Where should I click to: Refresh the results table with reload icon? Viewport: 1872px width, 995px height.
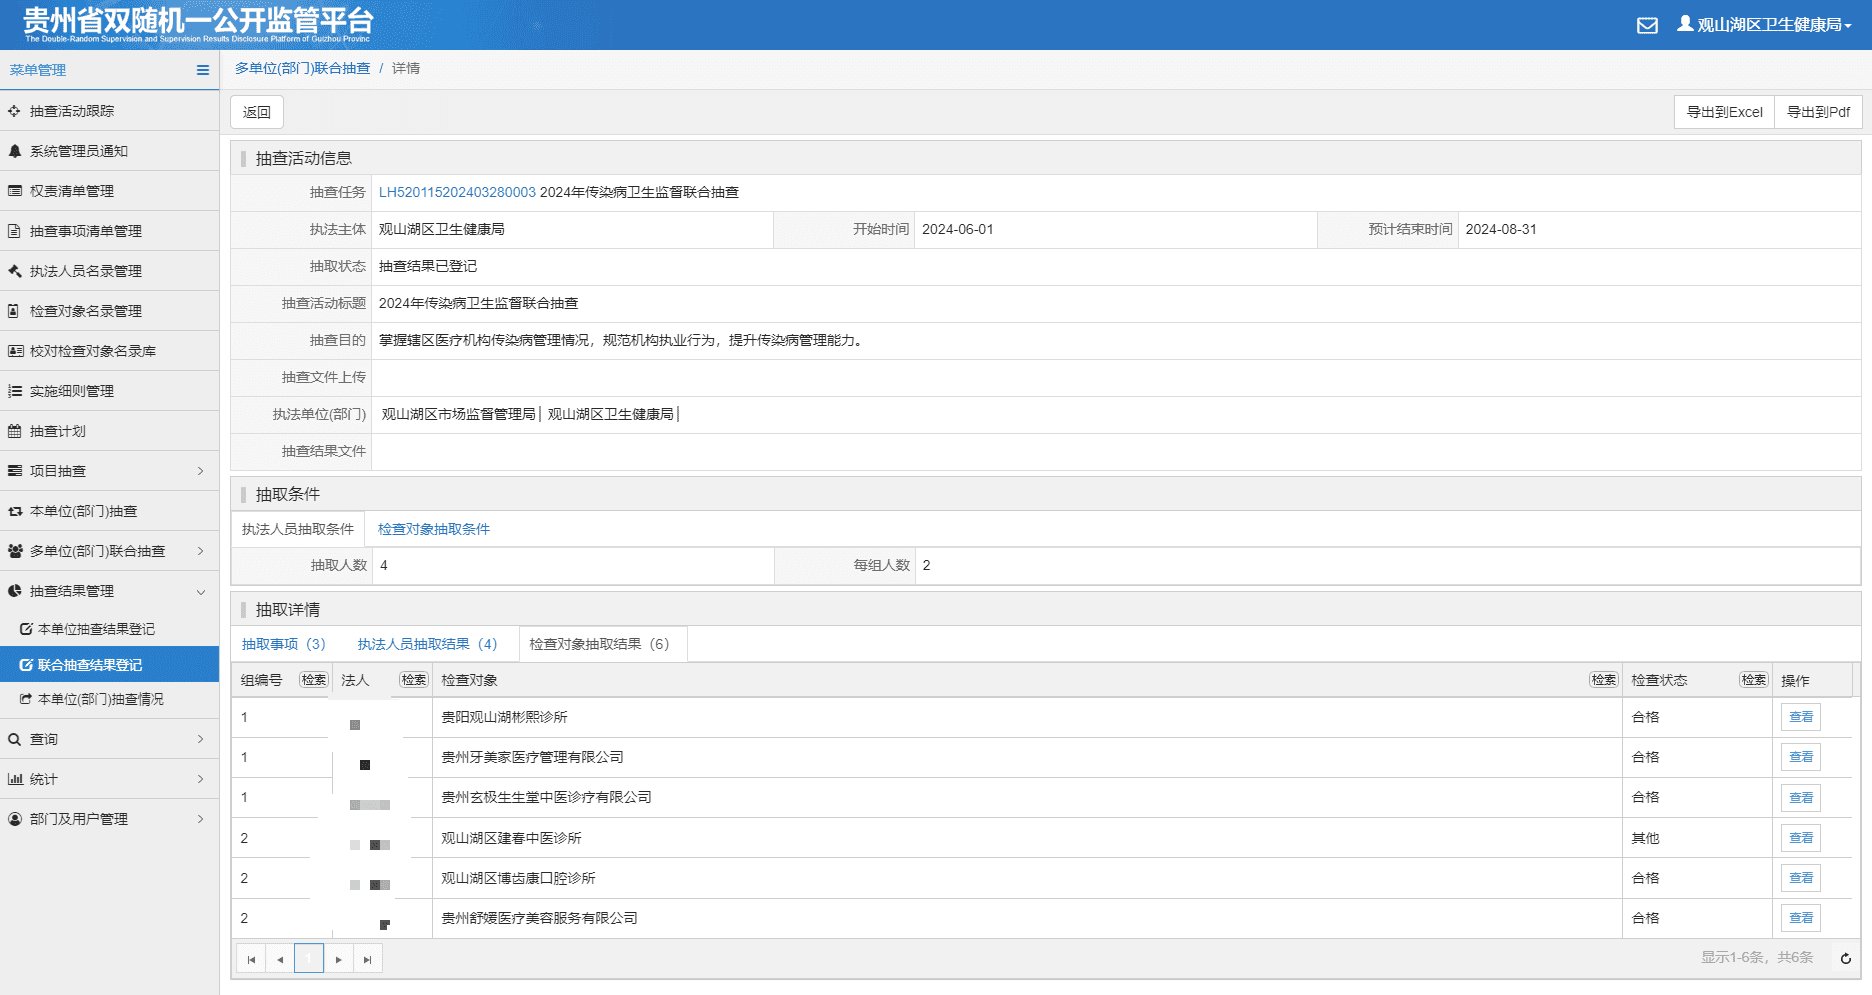[x=1846, y=958]
